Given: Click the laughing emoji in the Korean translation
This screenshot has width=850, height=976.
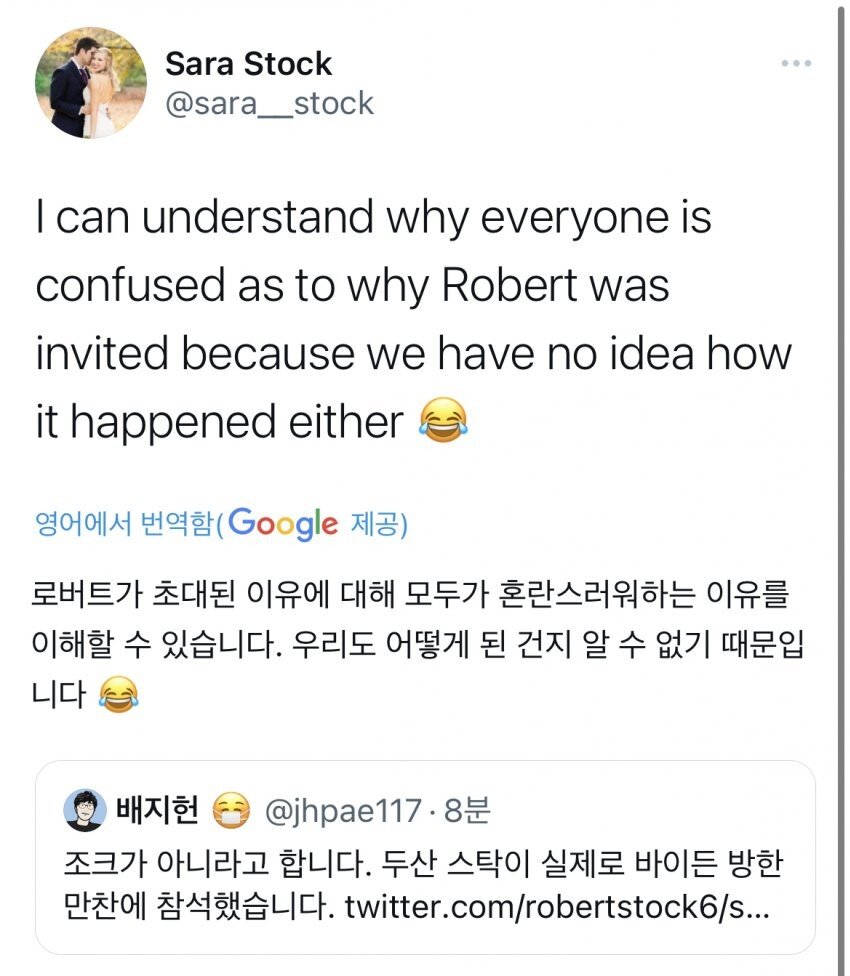Looking at the screenshot, I should 118,695.
